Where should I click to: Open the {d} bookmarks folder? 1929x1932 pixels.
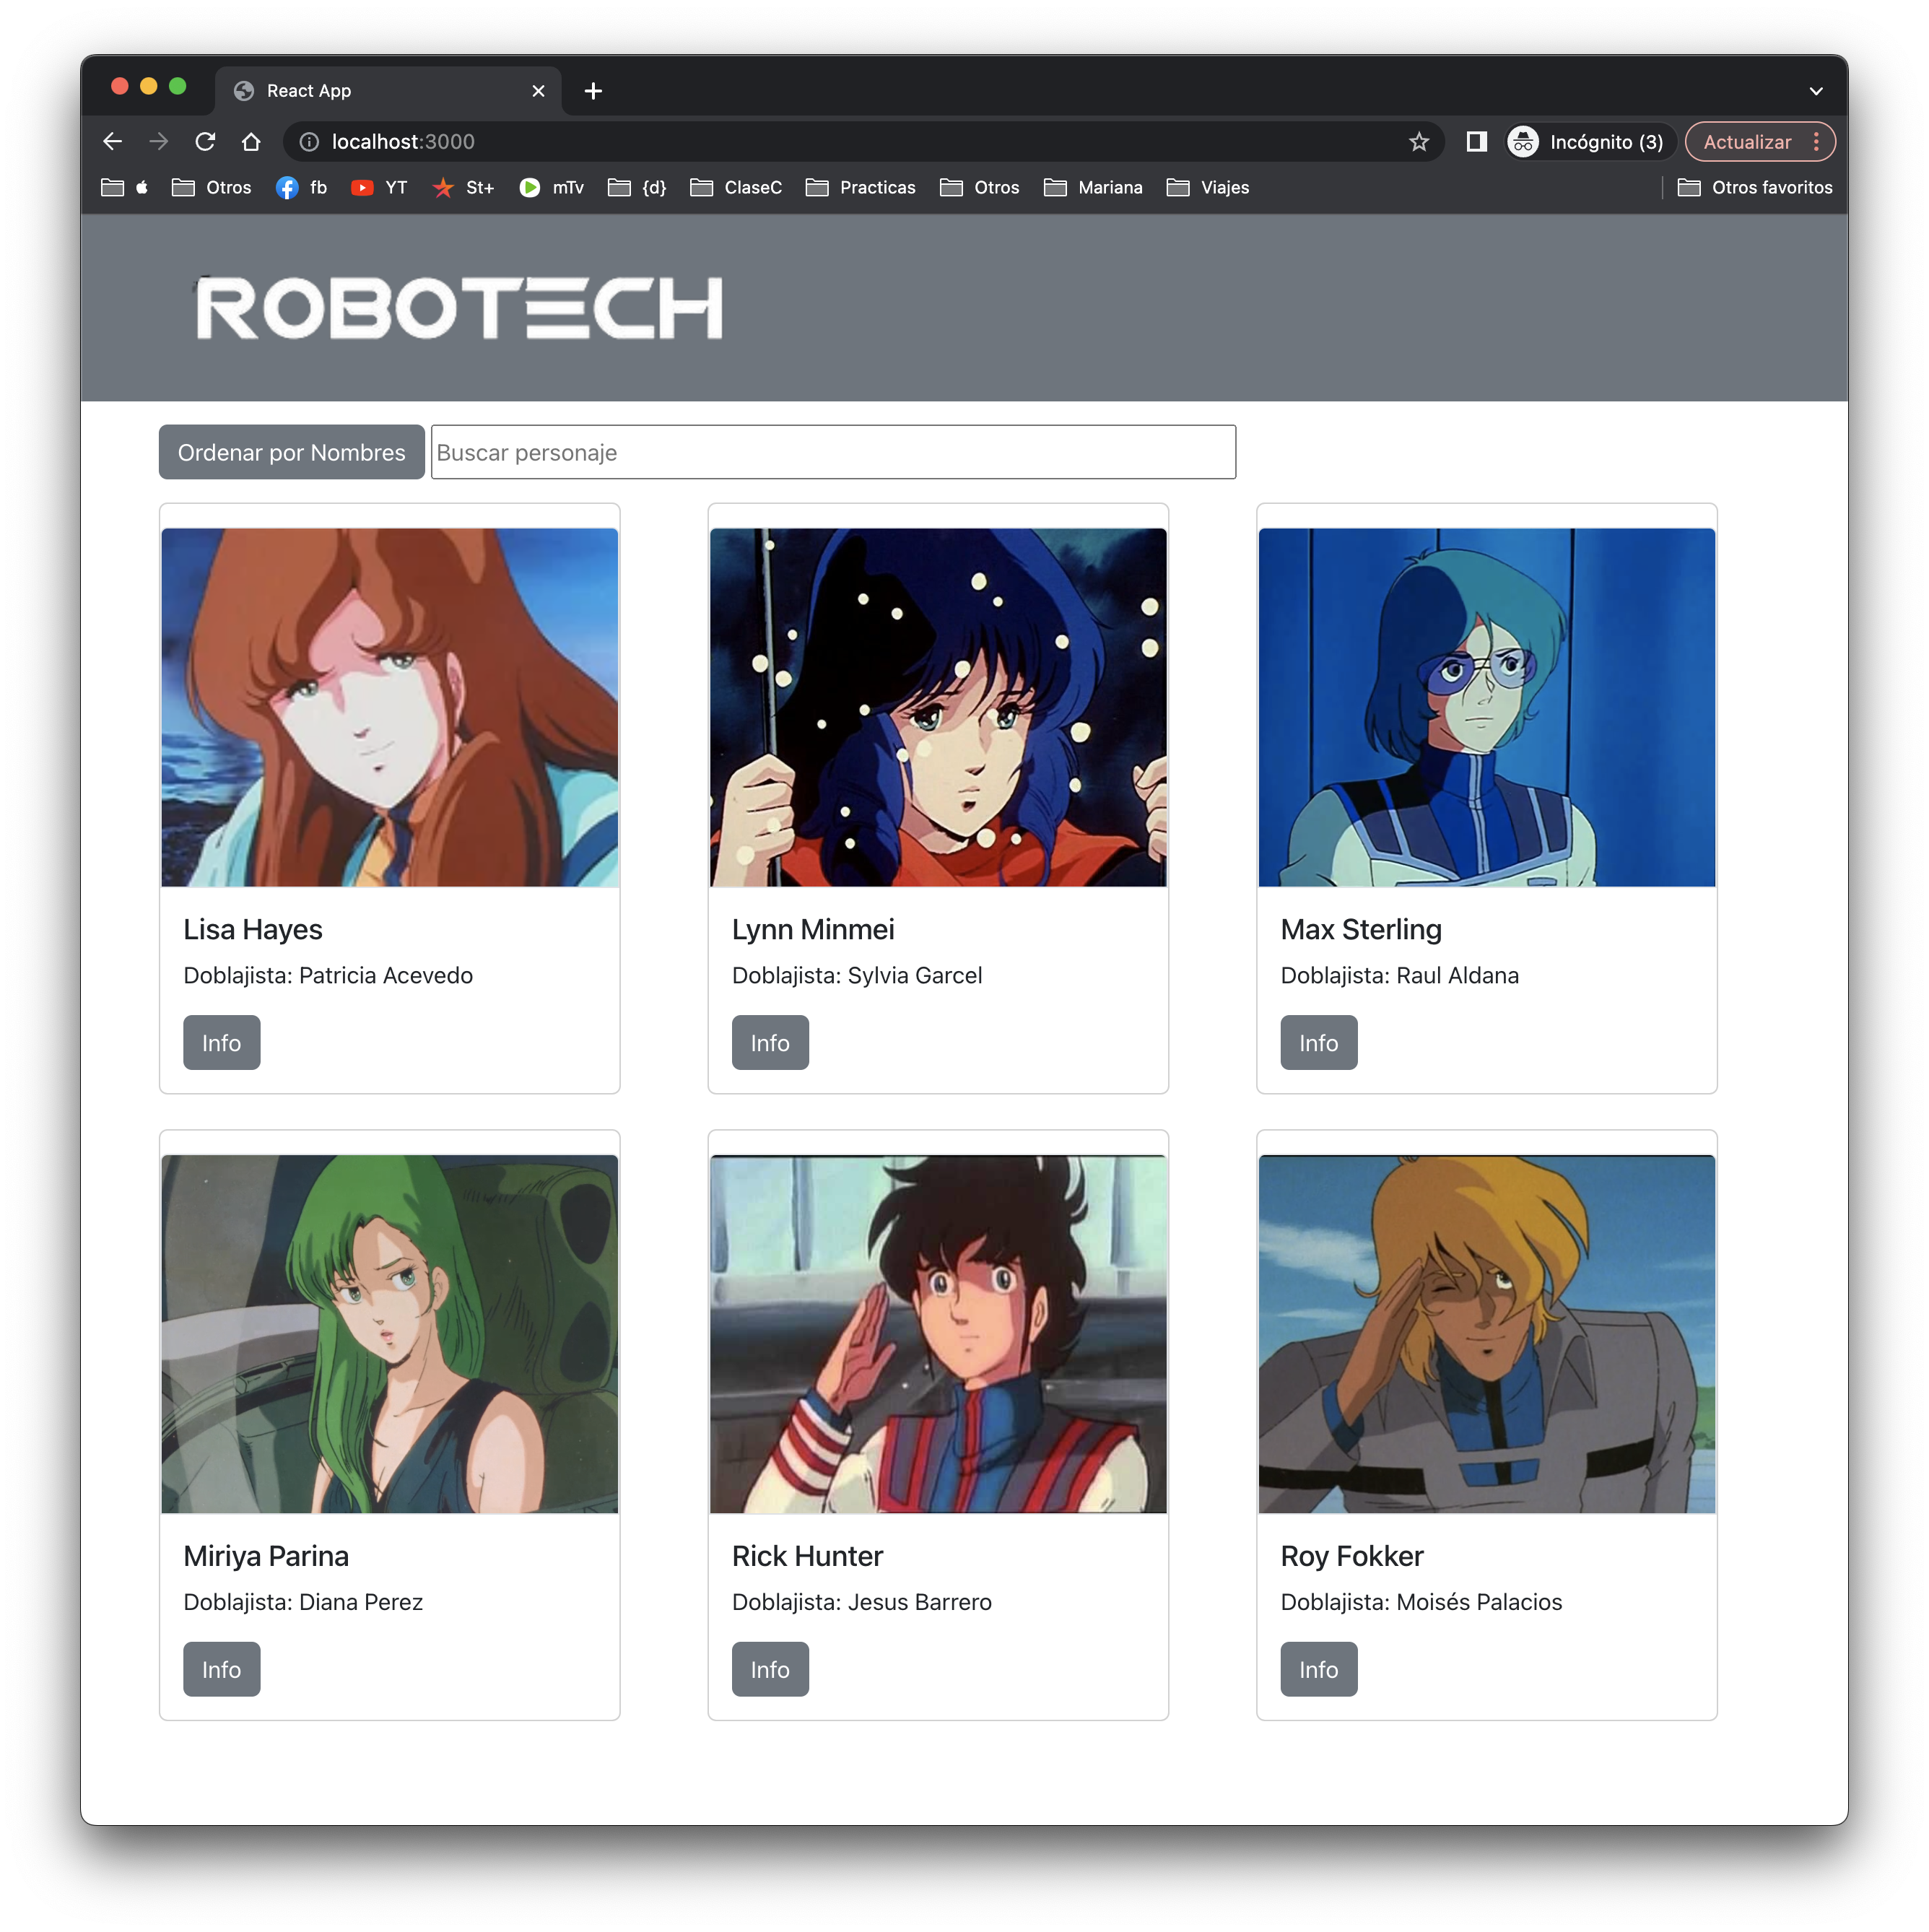pos(637,188)
